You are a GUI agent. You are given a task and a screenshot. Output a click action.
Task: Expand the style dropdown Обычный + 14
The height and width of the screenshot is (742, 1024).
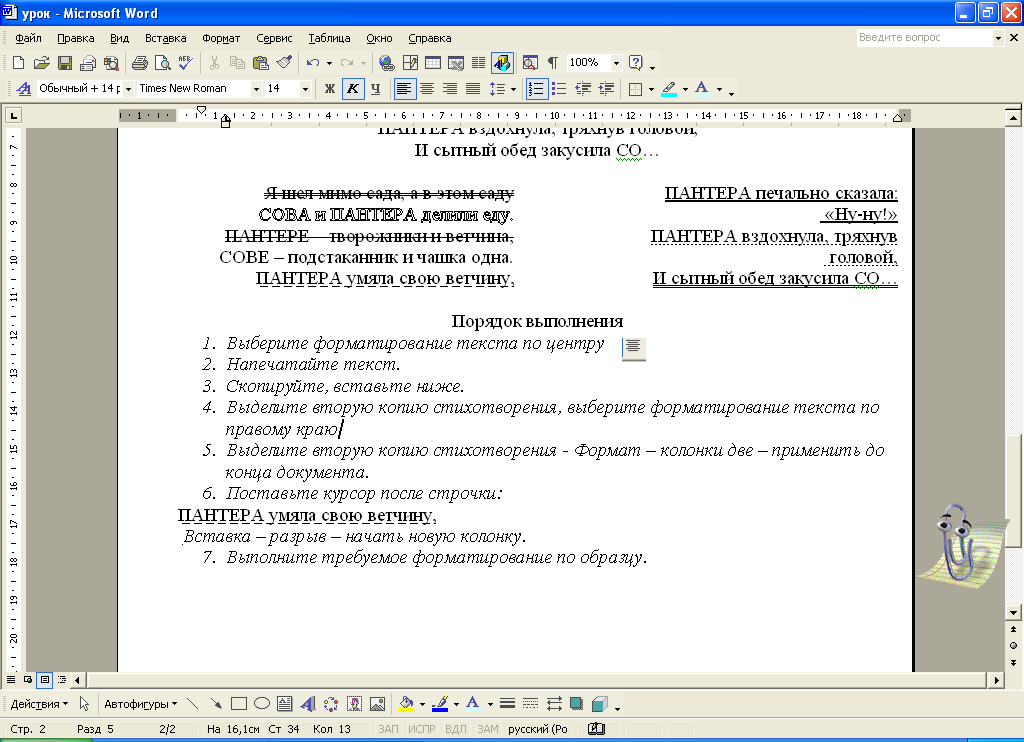(x=129, y=88)
